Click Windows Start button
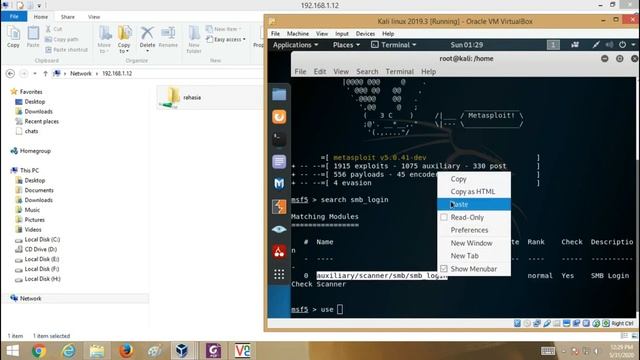The width and height of the screenshot is (640, 360). 12,351
